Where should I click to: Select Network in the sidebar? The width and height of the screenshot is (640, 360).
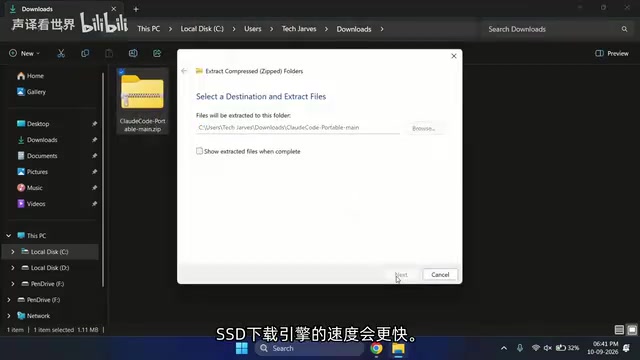(x=33, y=316)
